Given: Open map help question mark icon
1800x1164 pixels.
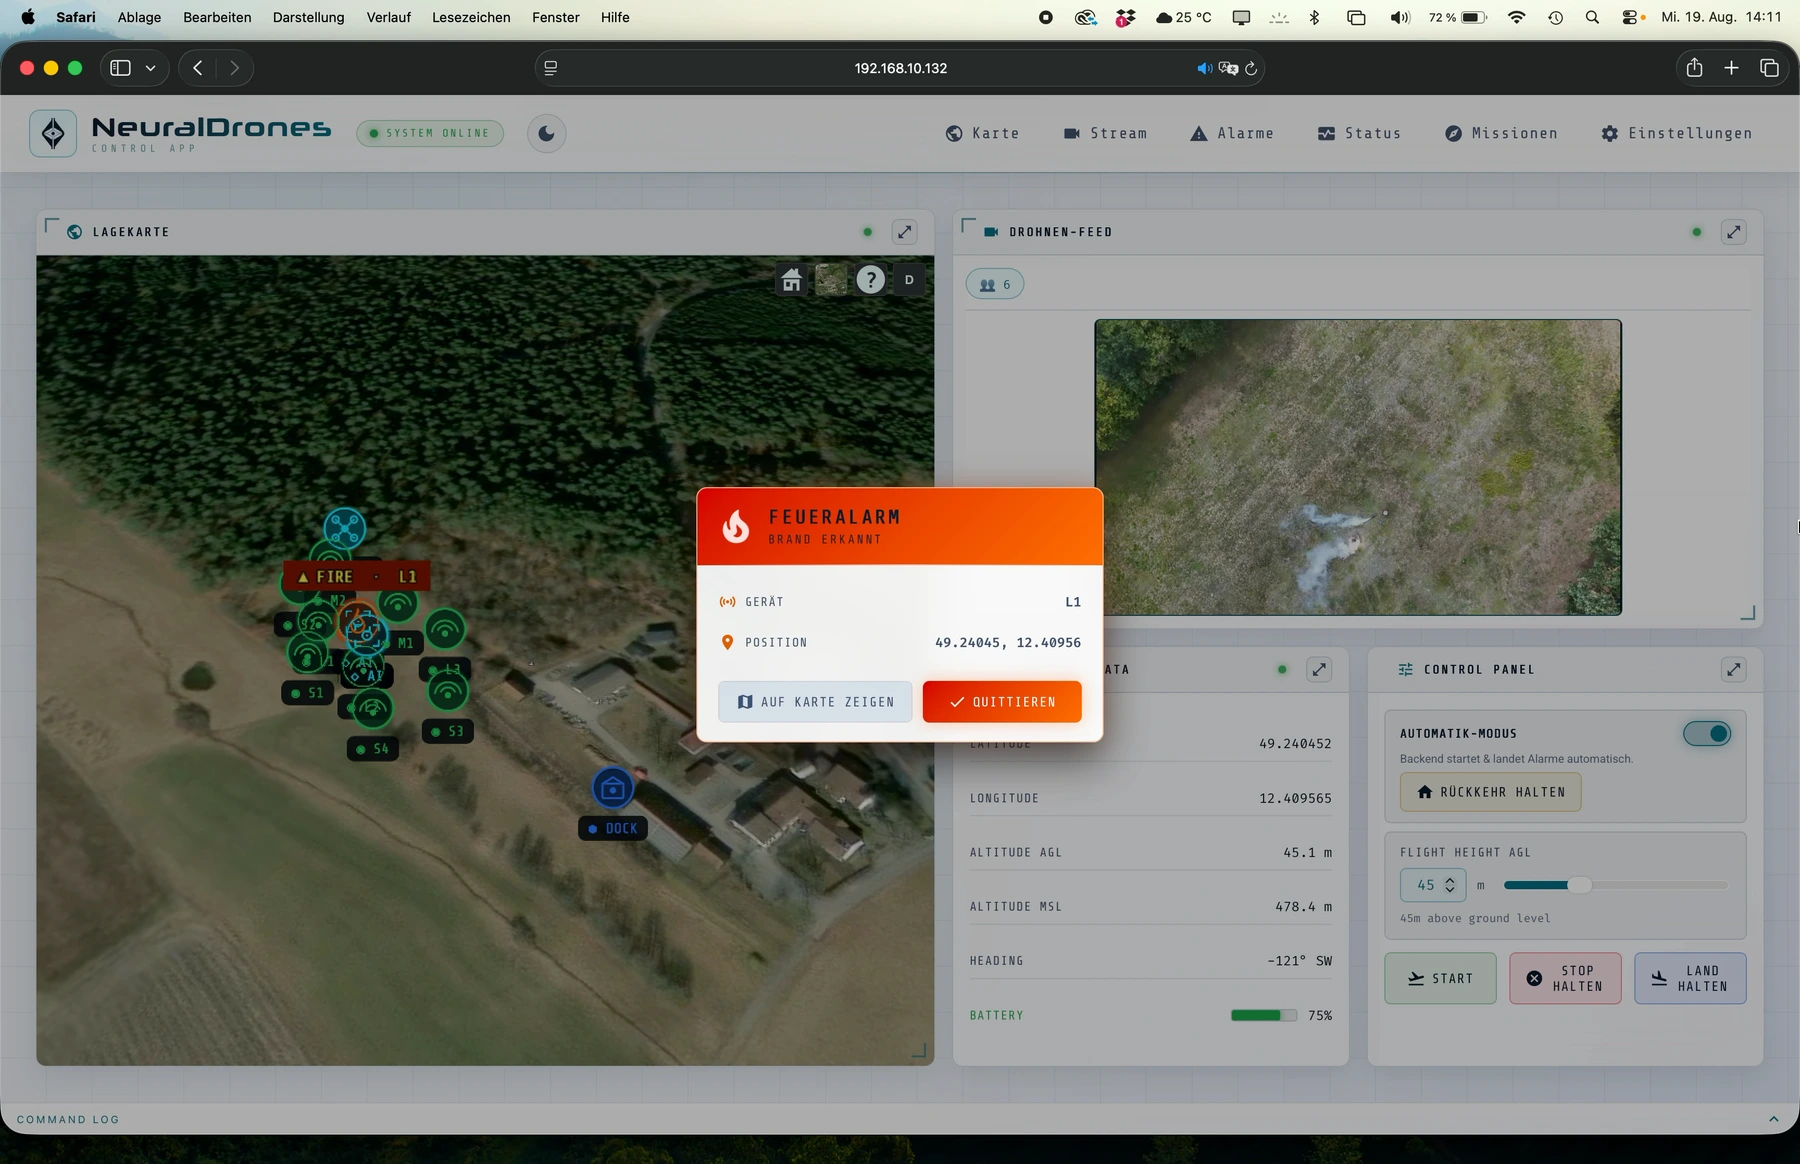Looking at the screenshot, I should pos(871,280).
